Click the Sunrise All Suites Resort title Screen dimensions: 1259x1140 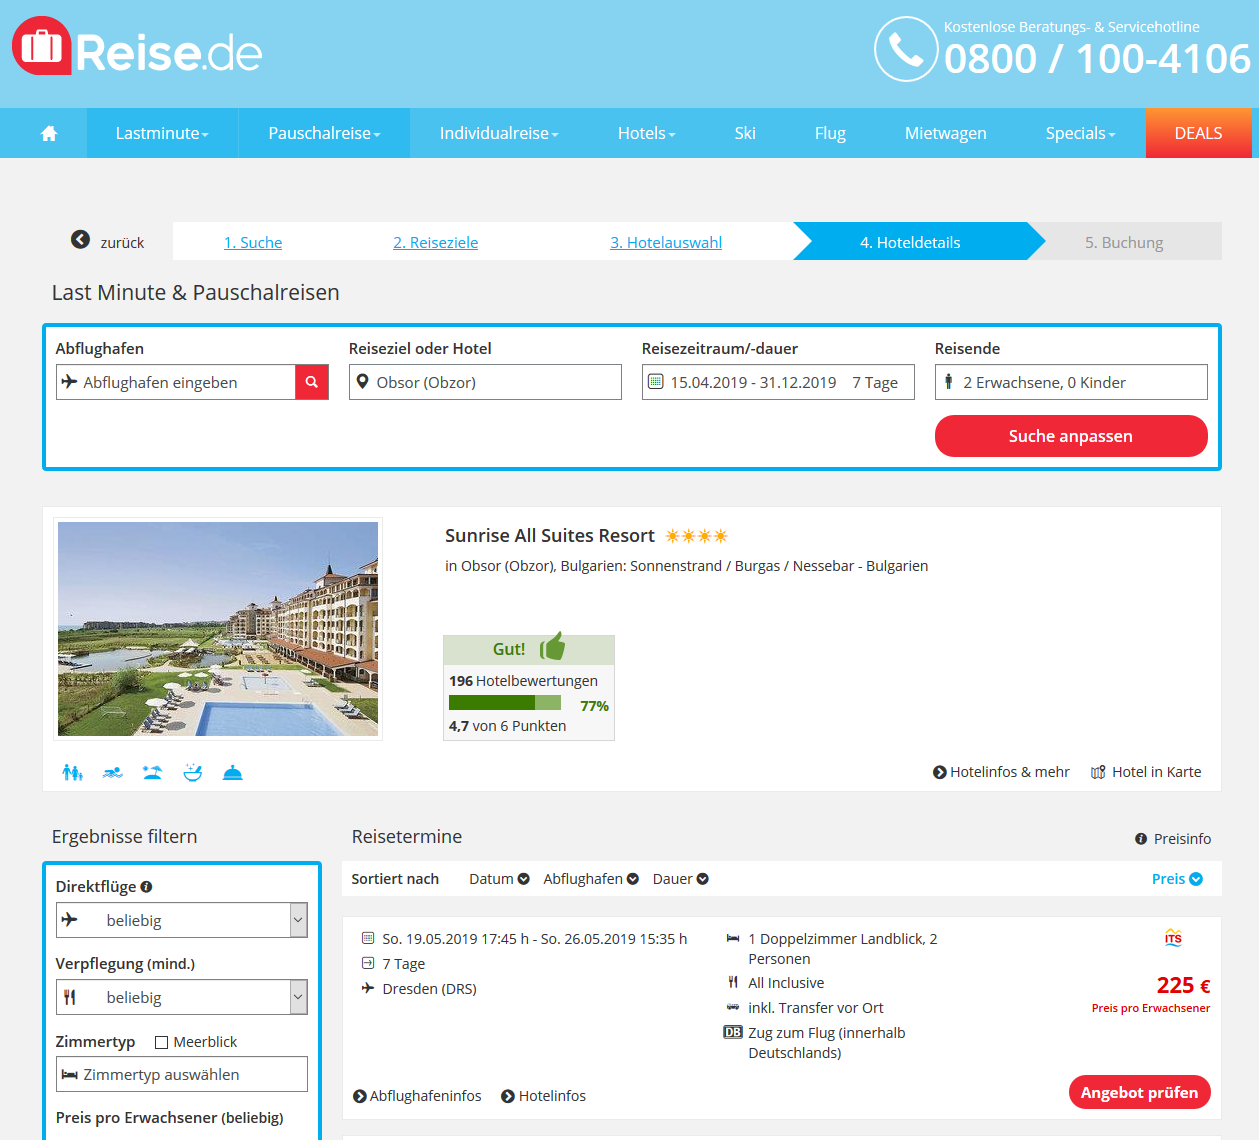(x=550, y=536)
